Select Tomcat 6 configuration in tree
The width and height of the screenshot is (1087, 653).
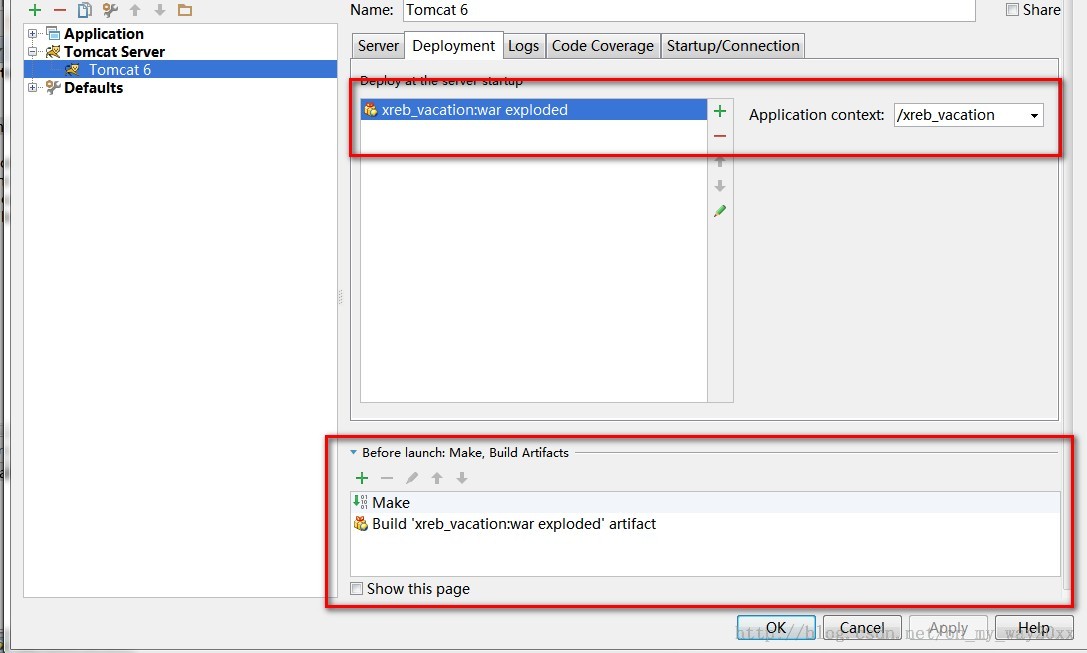click(180, 69)
